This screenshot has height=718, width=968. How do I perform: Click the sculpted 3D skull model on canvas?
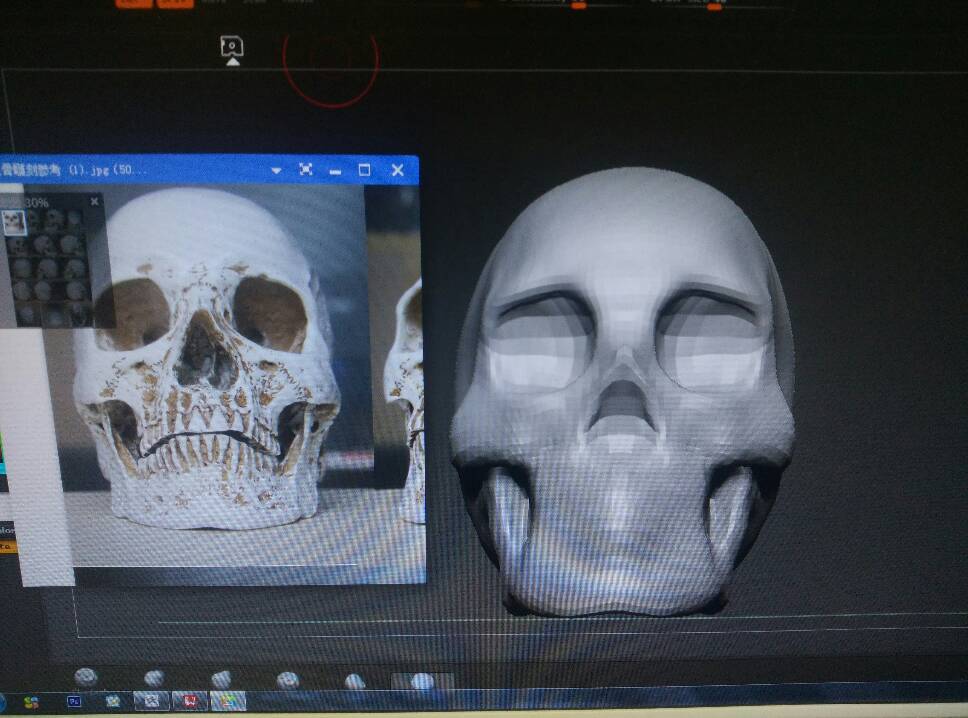click(622, 392)
